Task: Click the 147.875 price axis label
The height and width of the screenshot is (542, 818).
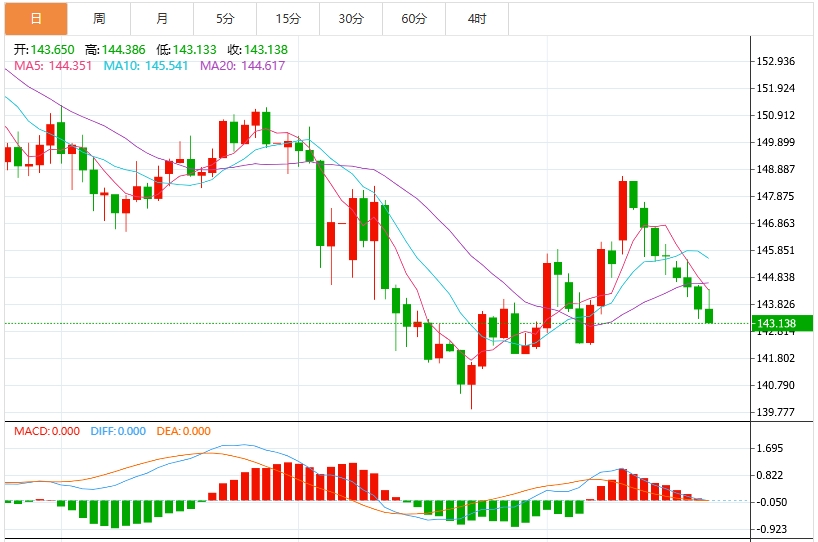Action: pyautogui.click(x=776, y=197)
